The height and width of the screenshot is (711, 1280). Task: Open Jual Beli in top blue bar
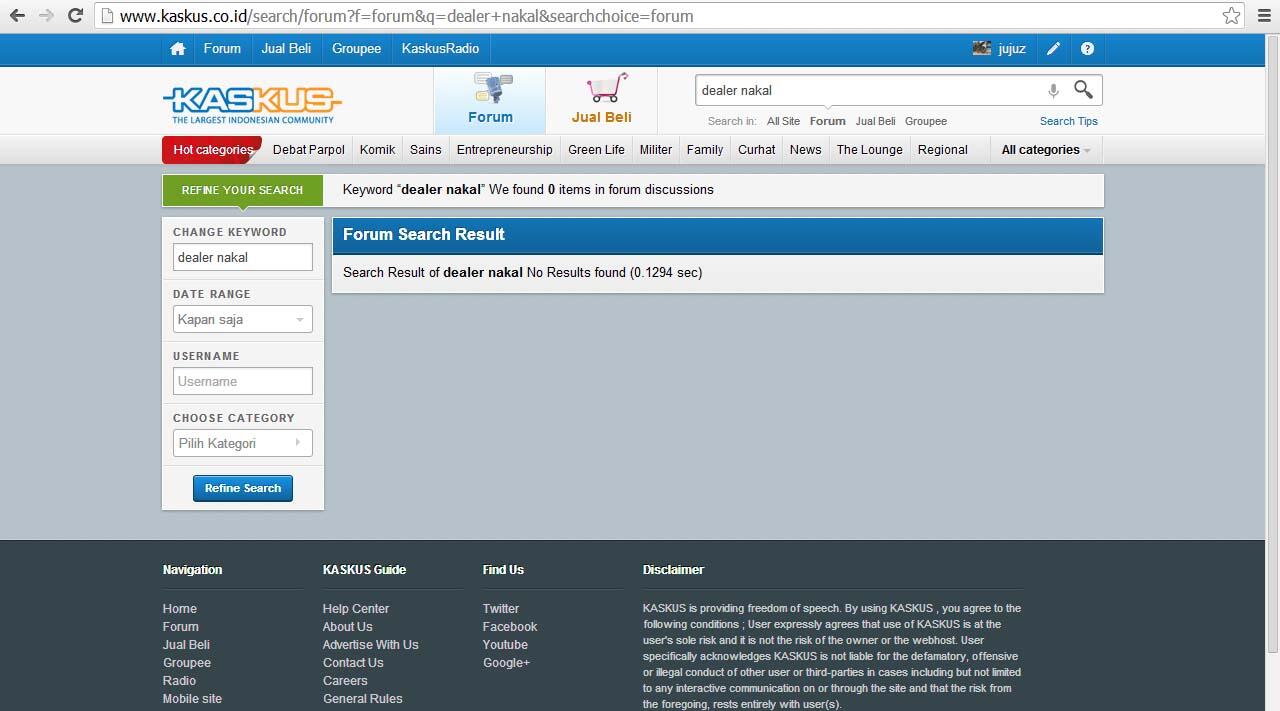286,48
